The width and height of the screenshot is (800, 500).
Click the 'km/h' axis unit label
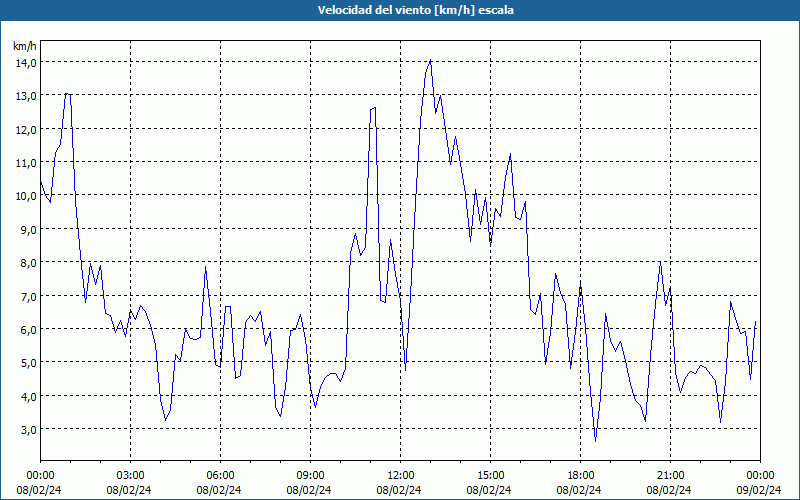tap(25, 46)
